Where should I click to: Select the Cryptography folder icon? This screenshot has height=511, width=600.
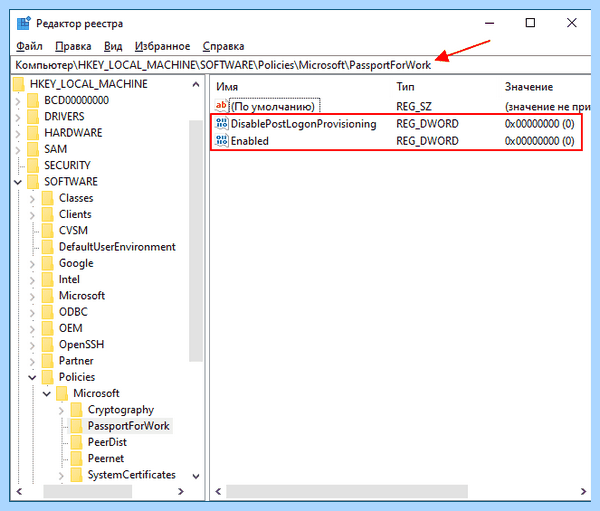pyautogui.click(x=77, y=410)
